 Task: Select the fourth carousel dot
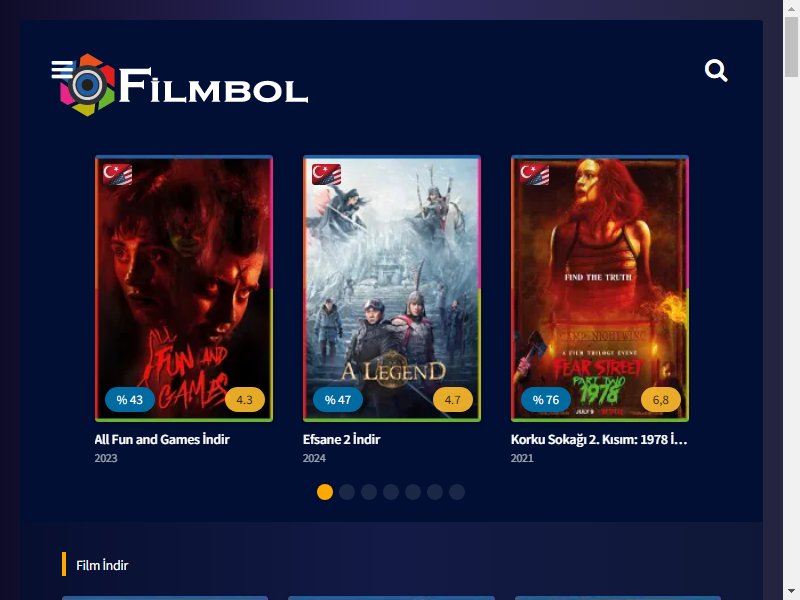[391, 492]
